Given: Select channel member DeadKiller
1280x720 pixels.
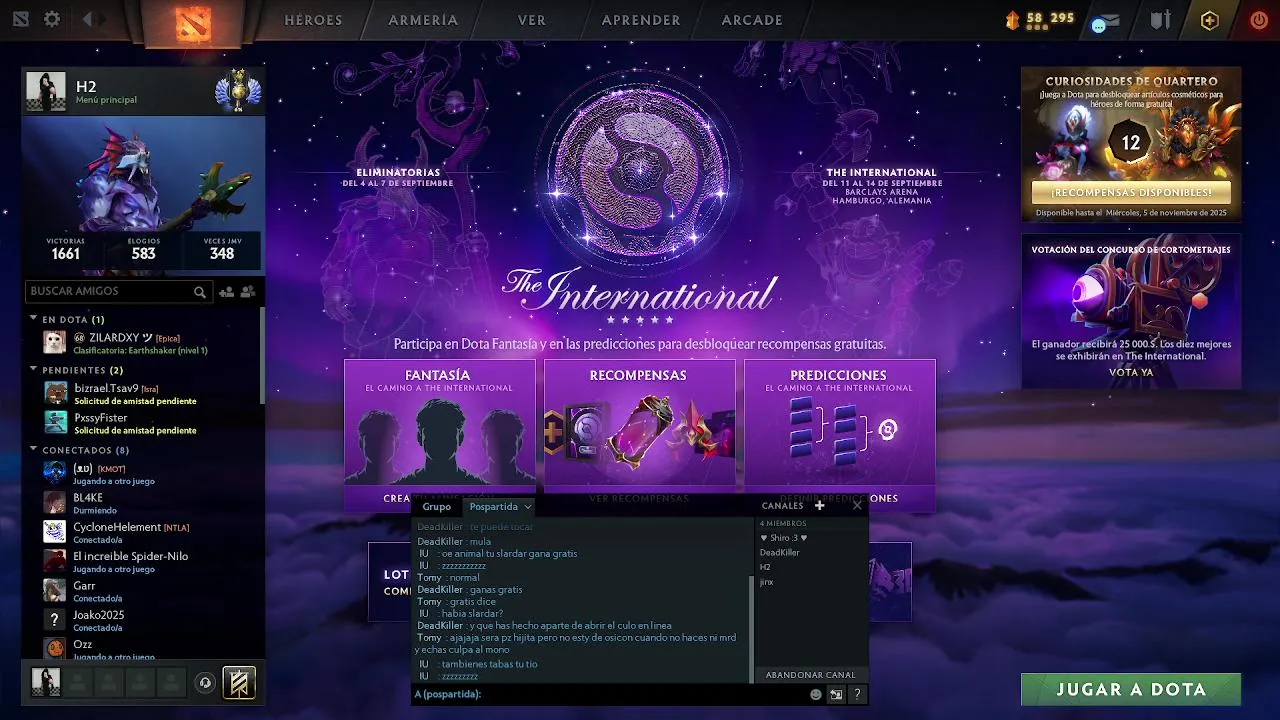Looking at the screenshot, I should [x=779, y=552].
